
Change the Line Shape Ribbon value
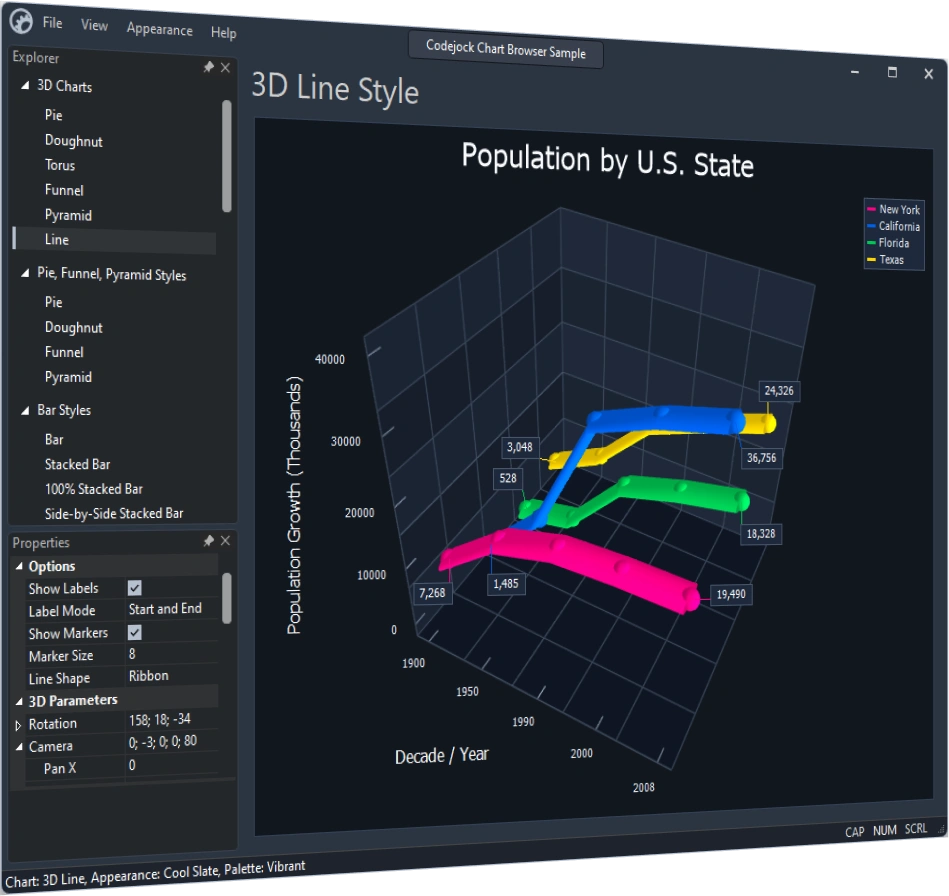pyautogui.click(x=172, y=676)
